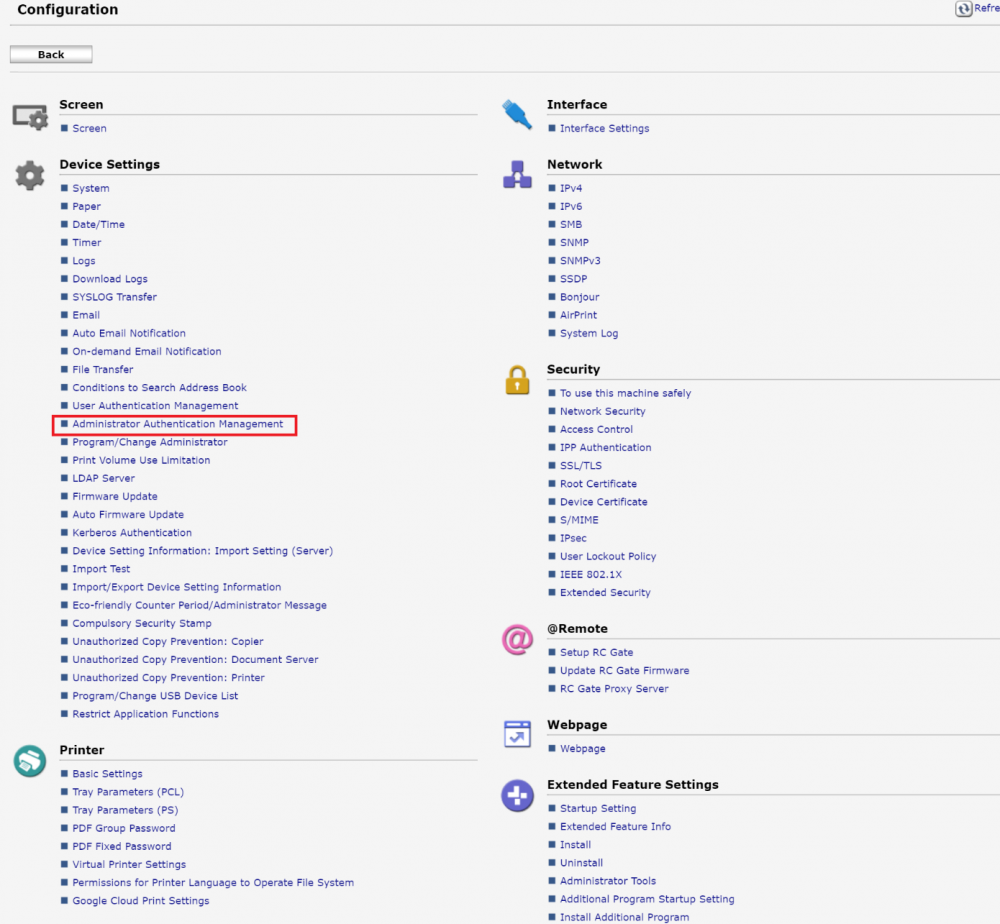Click the Security padlock icon
This screenshot has width=1000, height=924.
[x=517, y=380]
